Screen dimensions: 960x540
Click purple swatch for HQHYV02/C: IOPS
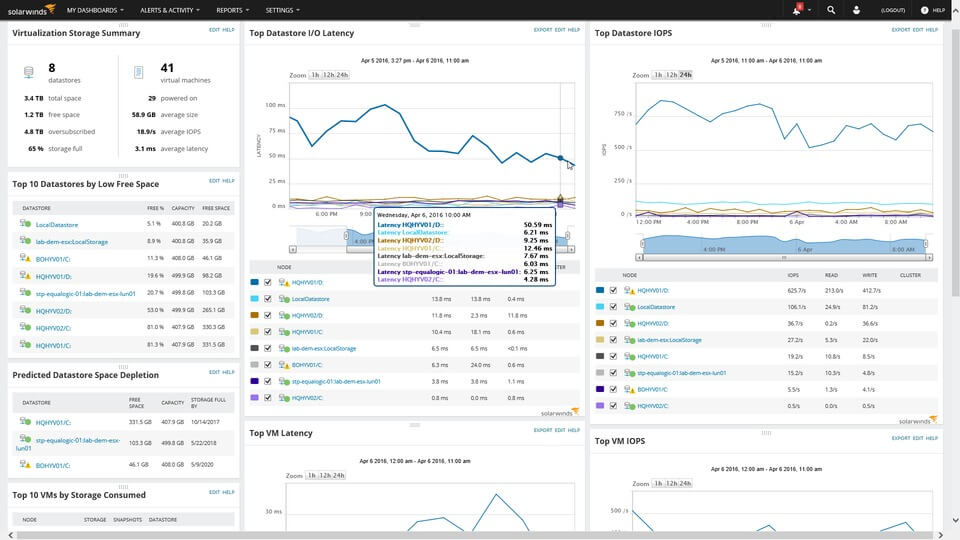tap(600, 406)
